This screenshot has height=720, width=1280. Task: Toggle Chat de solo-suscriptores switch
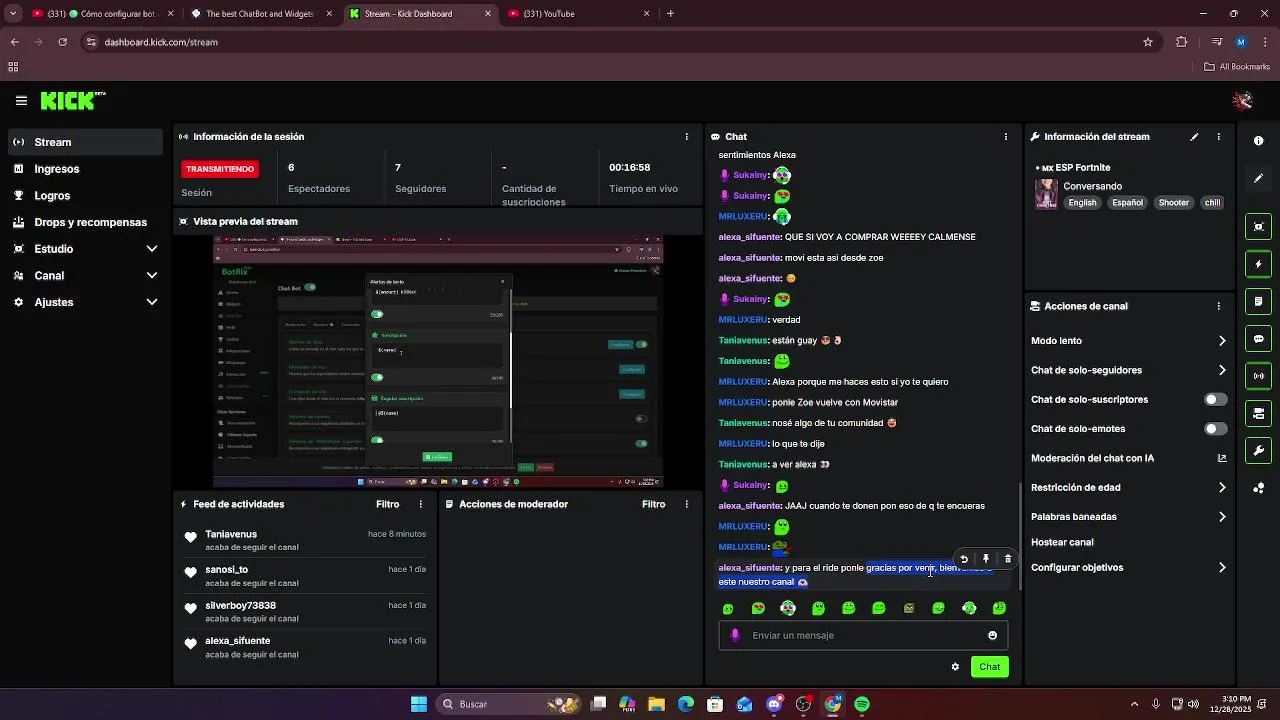click(x=1215, y=400)
